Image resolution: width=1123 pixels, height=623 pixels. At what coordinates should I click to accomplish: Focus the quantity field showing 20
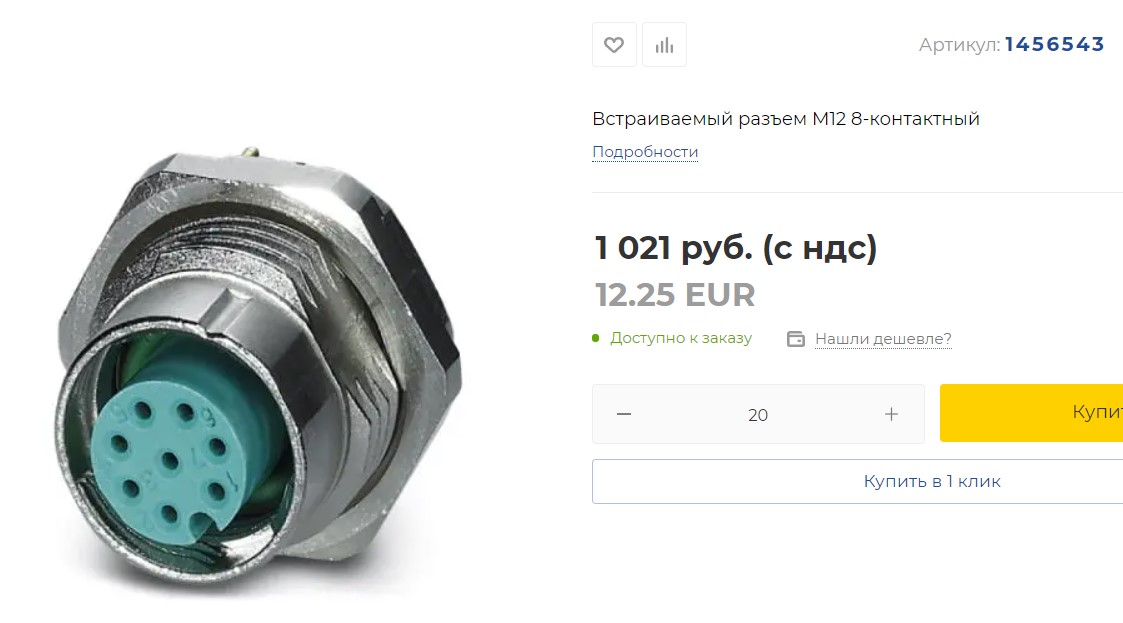tap(758, 415)
